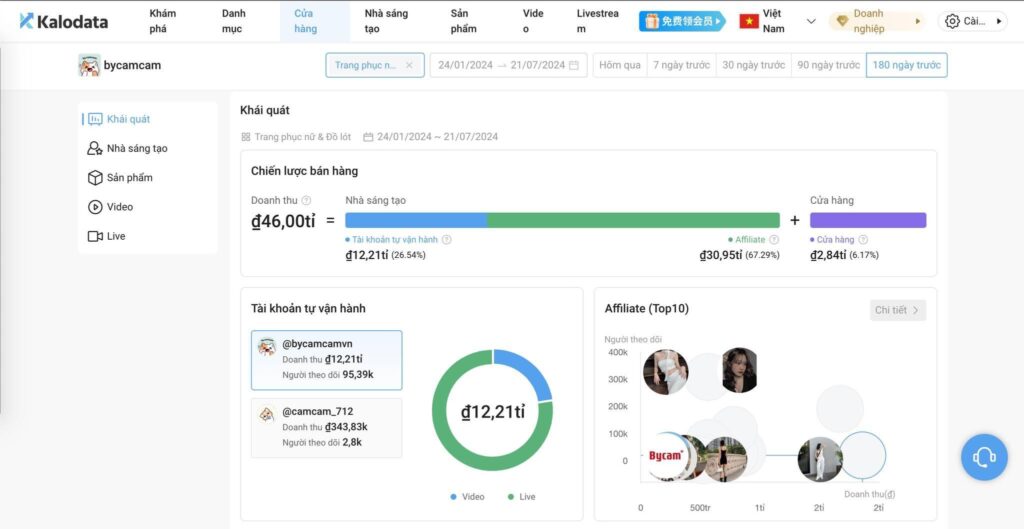Open Nhà sáng tạo in the sidebar
1024x529 pixels.
pos(137,148)
